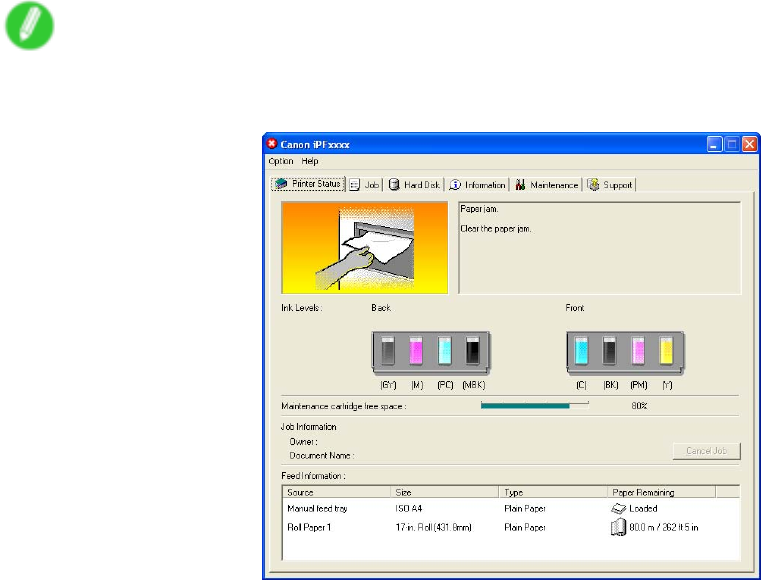The image size is (761, 580).
Task: Open the Maintenance tab
Action: pos(546,185)
